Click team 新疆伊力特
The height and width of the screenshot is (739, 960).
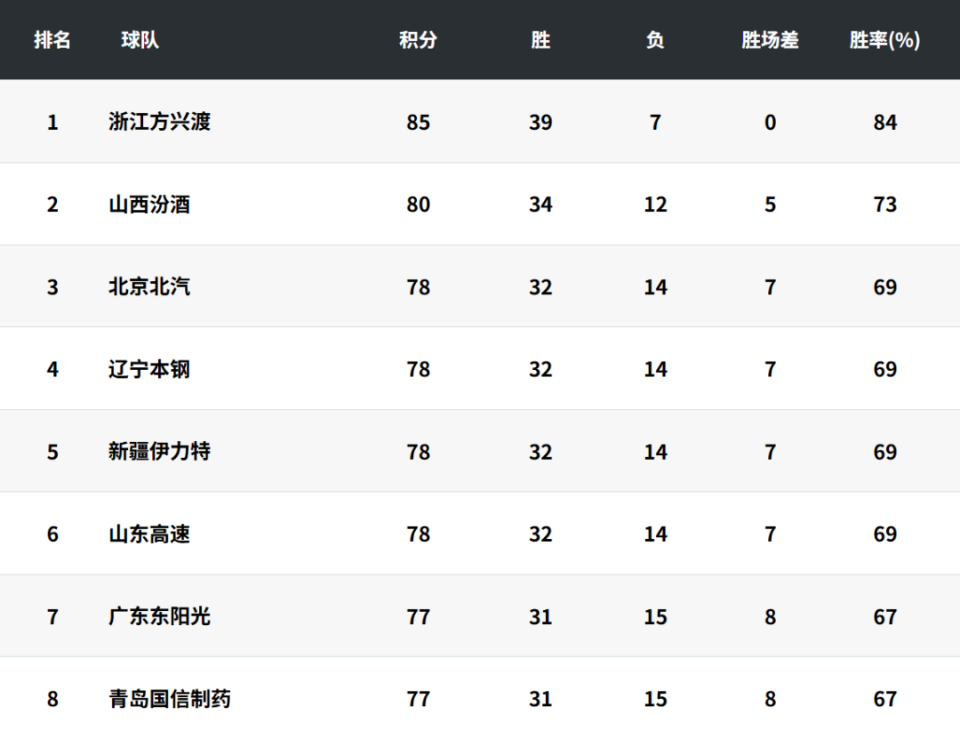coord(160,451)
